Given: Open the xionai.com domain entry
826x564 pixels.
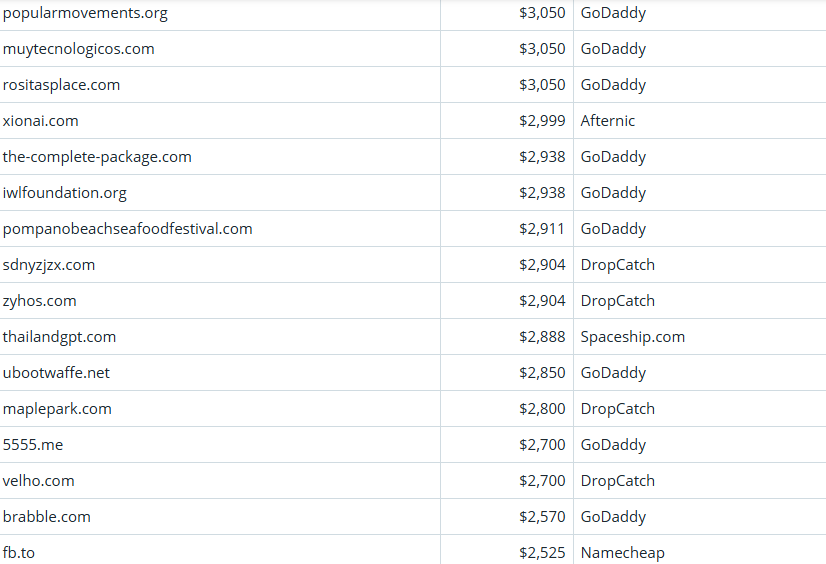Looking at the screenshot, I should point(40,121).
